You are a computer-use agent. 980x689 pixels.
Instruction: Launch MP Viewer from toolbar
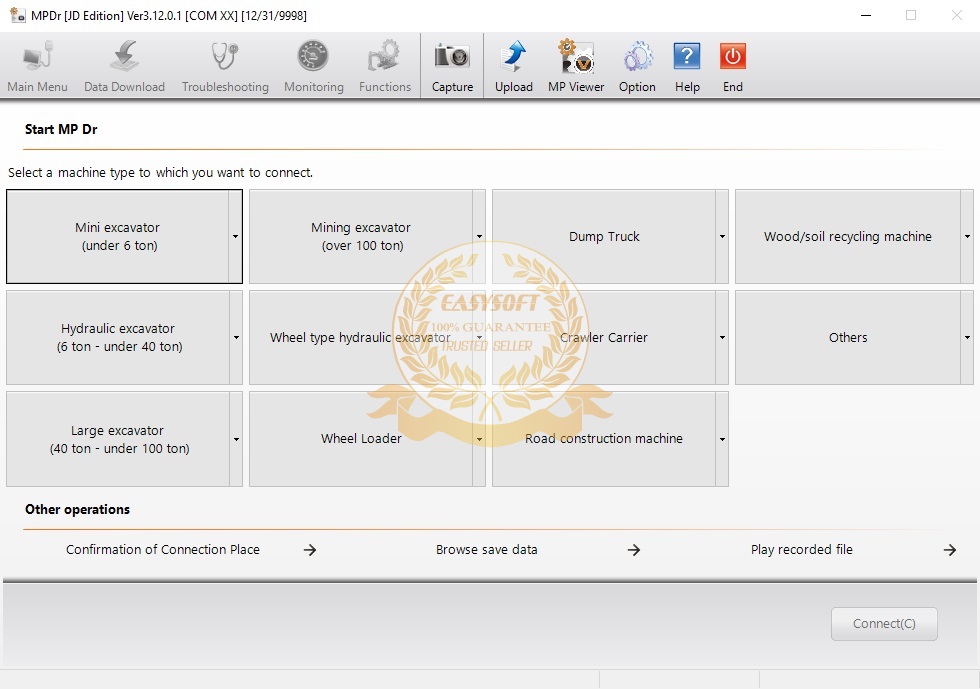tap(576, 57)
